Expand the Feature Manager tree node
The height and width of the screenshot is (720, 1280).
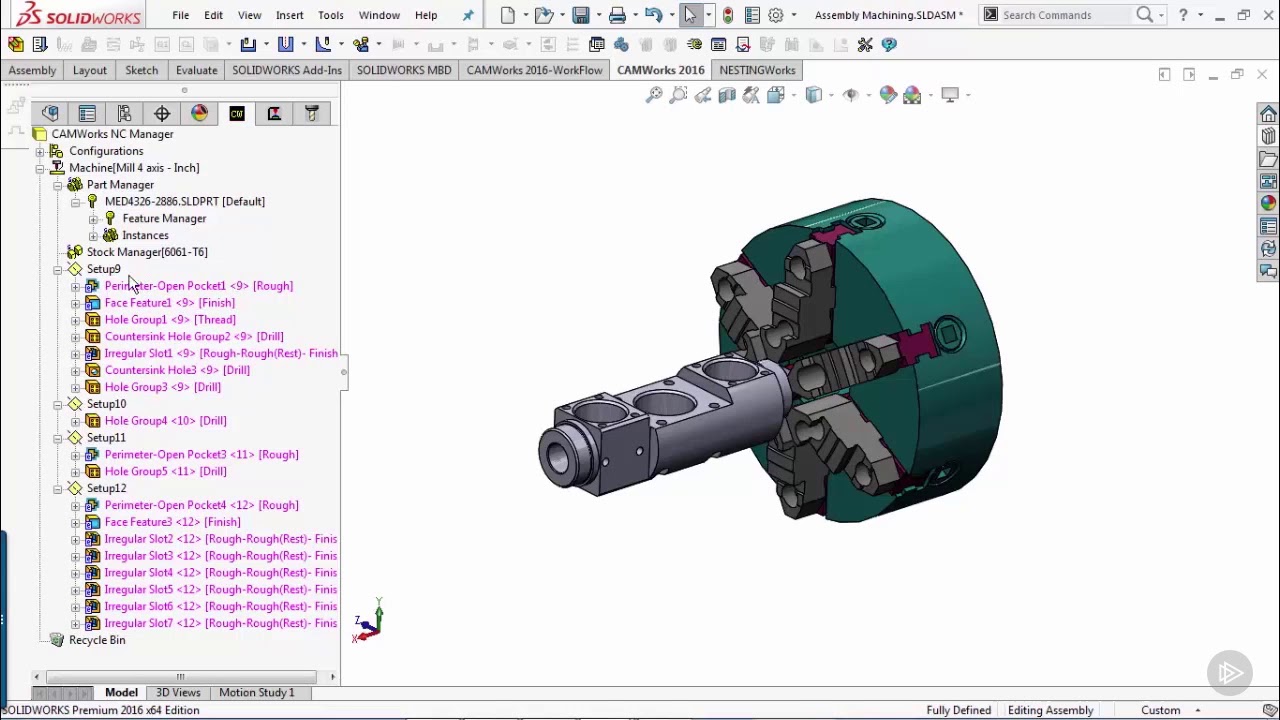(93, 219)
